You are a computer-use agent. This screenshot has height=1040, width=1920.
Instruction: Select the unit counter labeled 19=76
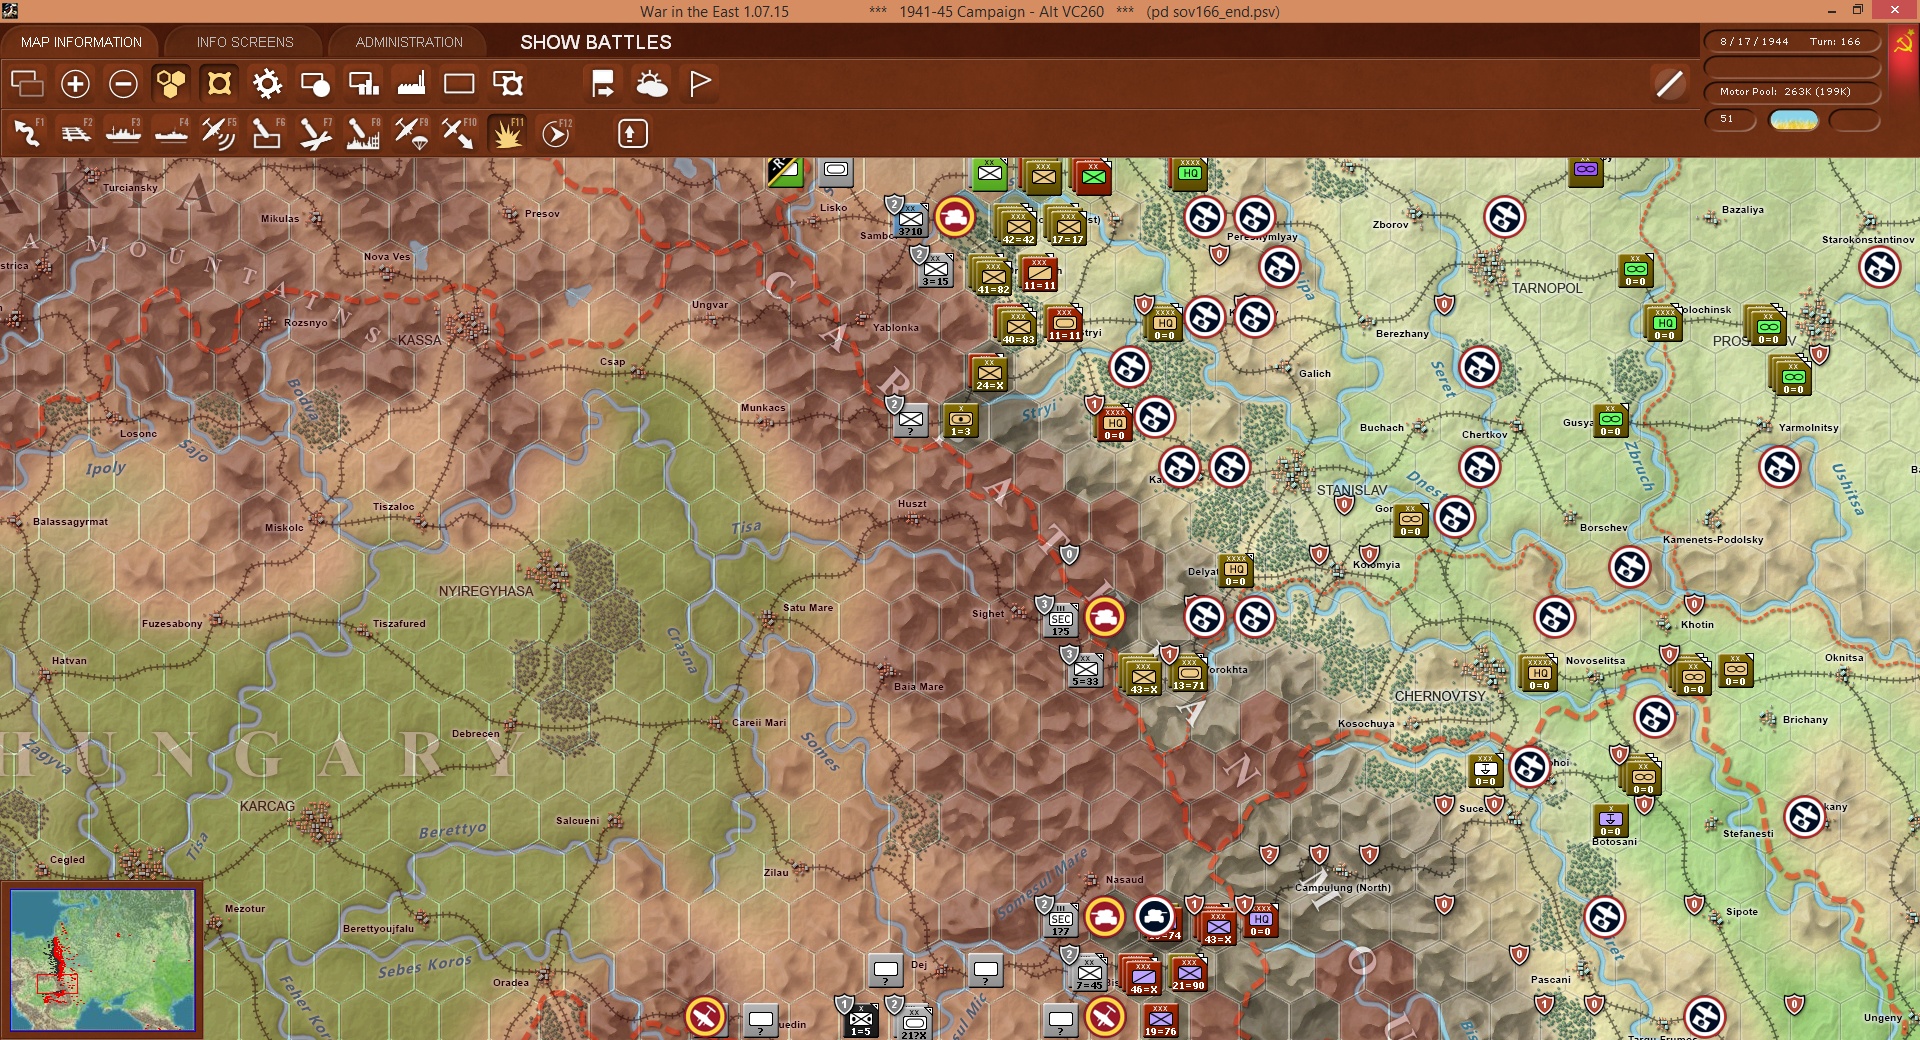(x=1160, y=1021)
